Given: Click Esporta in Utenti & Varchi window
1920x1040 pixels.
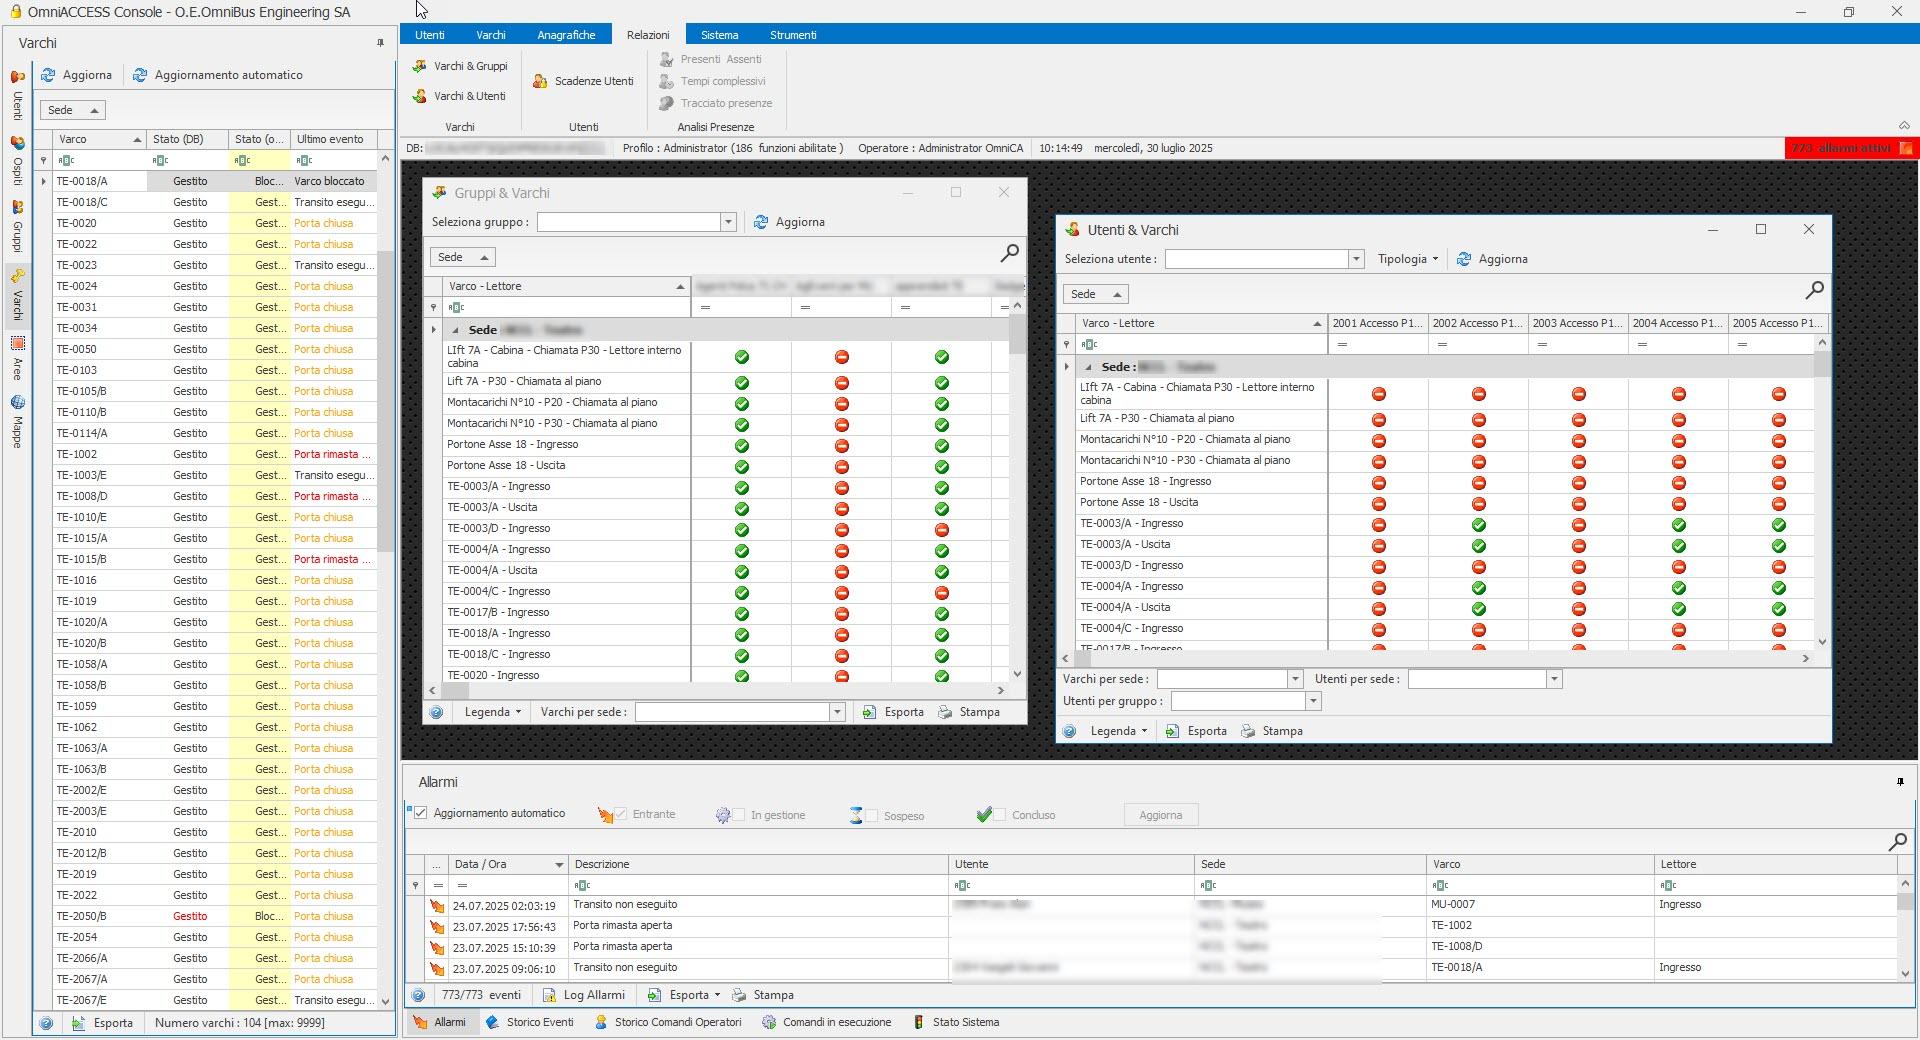Looking at the screenshot, I should [1197, 731].
